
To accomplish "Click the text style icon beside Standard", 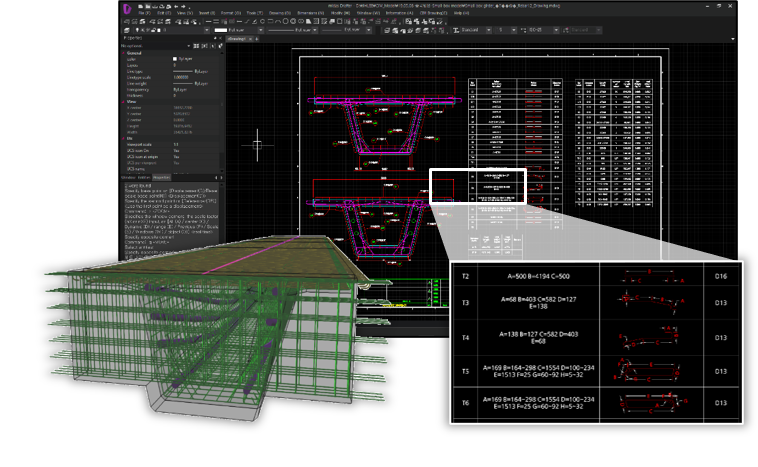I will click(456, 30).
